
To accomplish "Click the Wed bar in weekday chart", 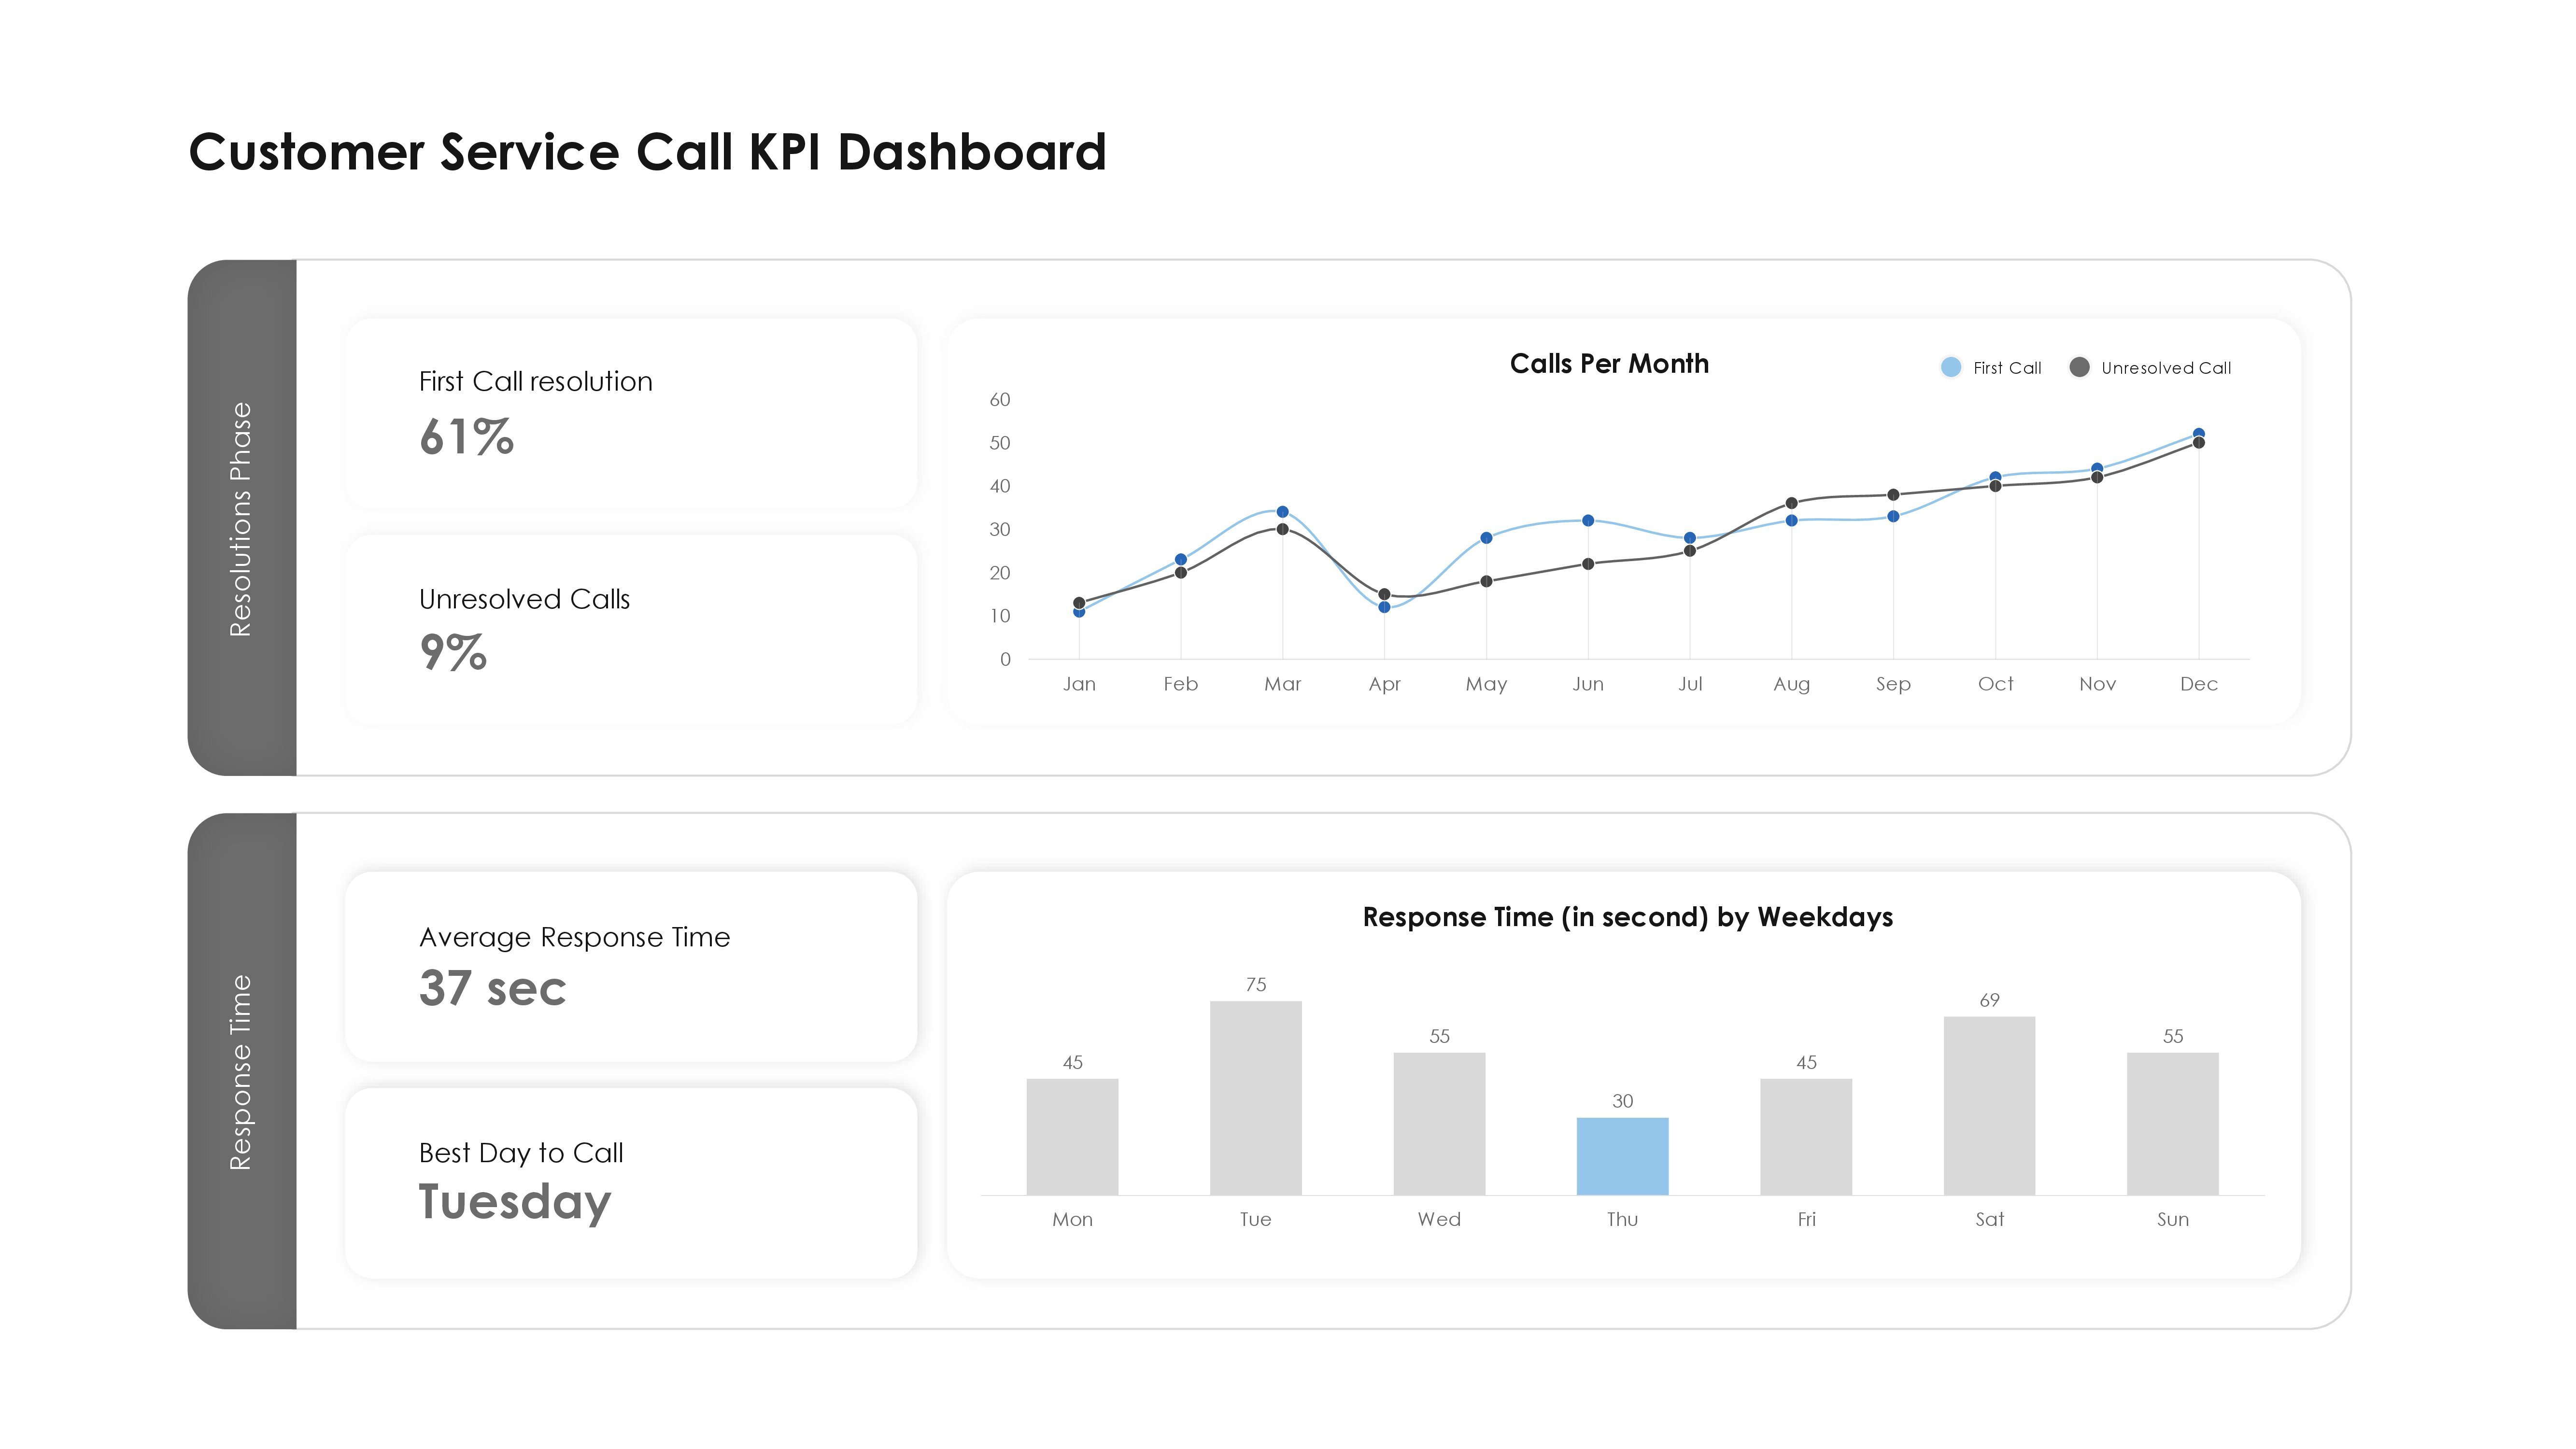I will point(1439,1124).
